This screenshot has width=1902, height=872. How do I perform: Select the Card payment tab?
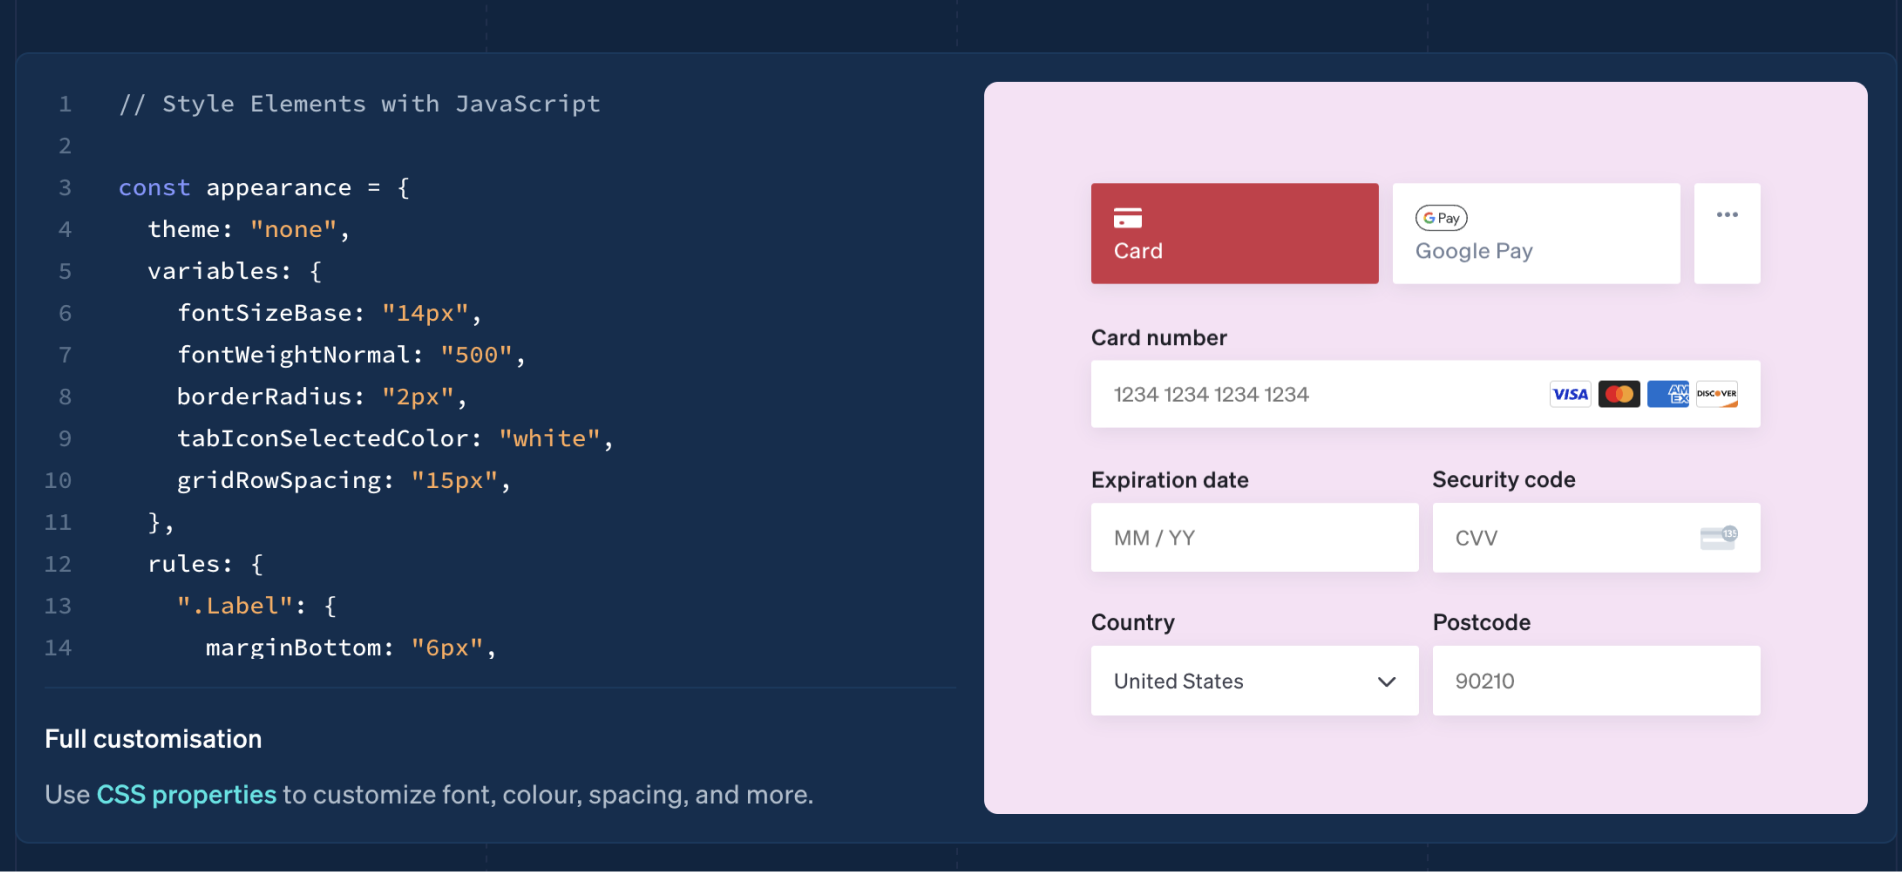[x=1234, y=233]
